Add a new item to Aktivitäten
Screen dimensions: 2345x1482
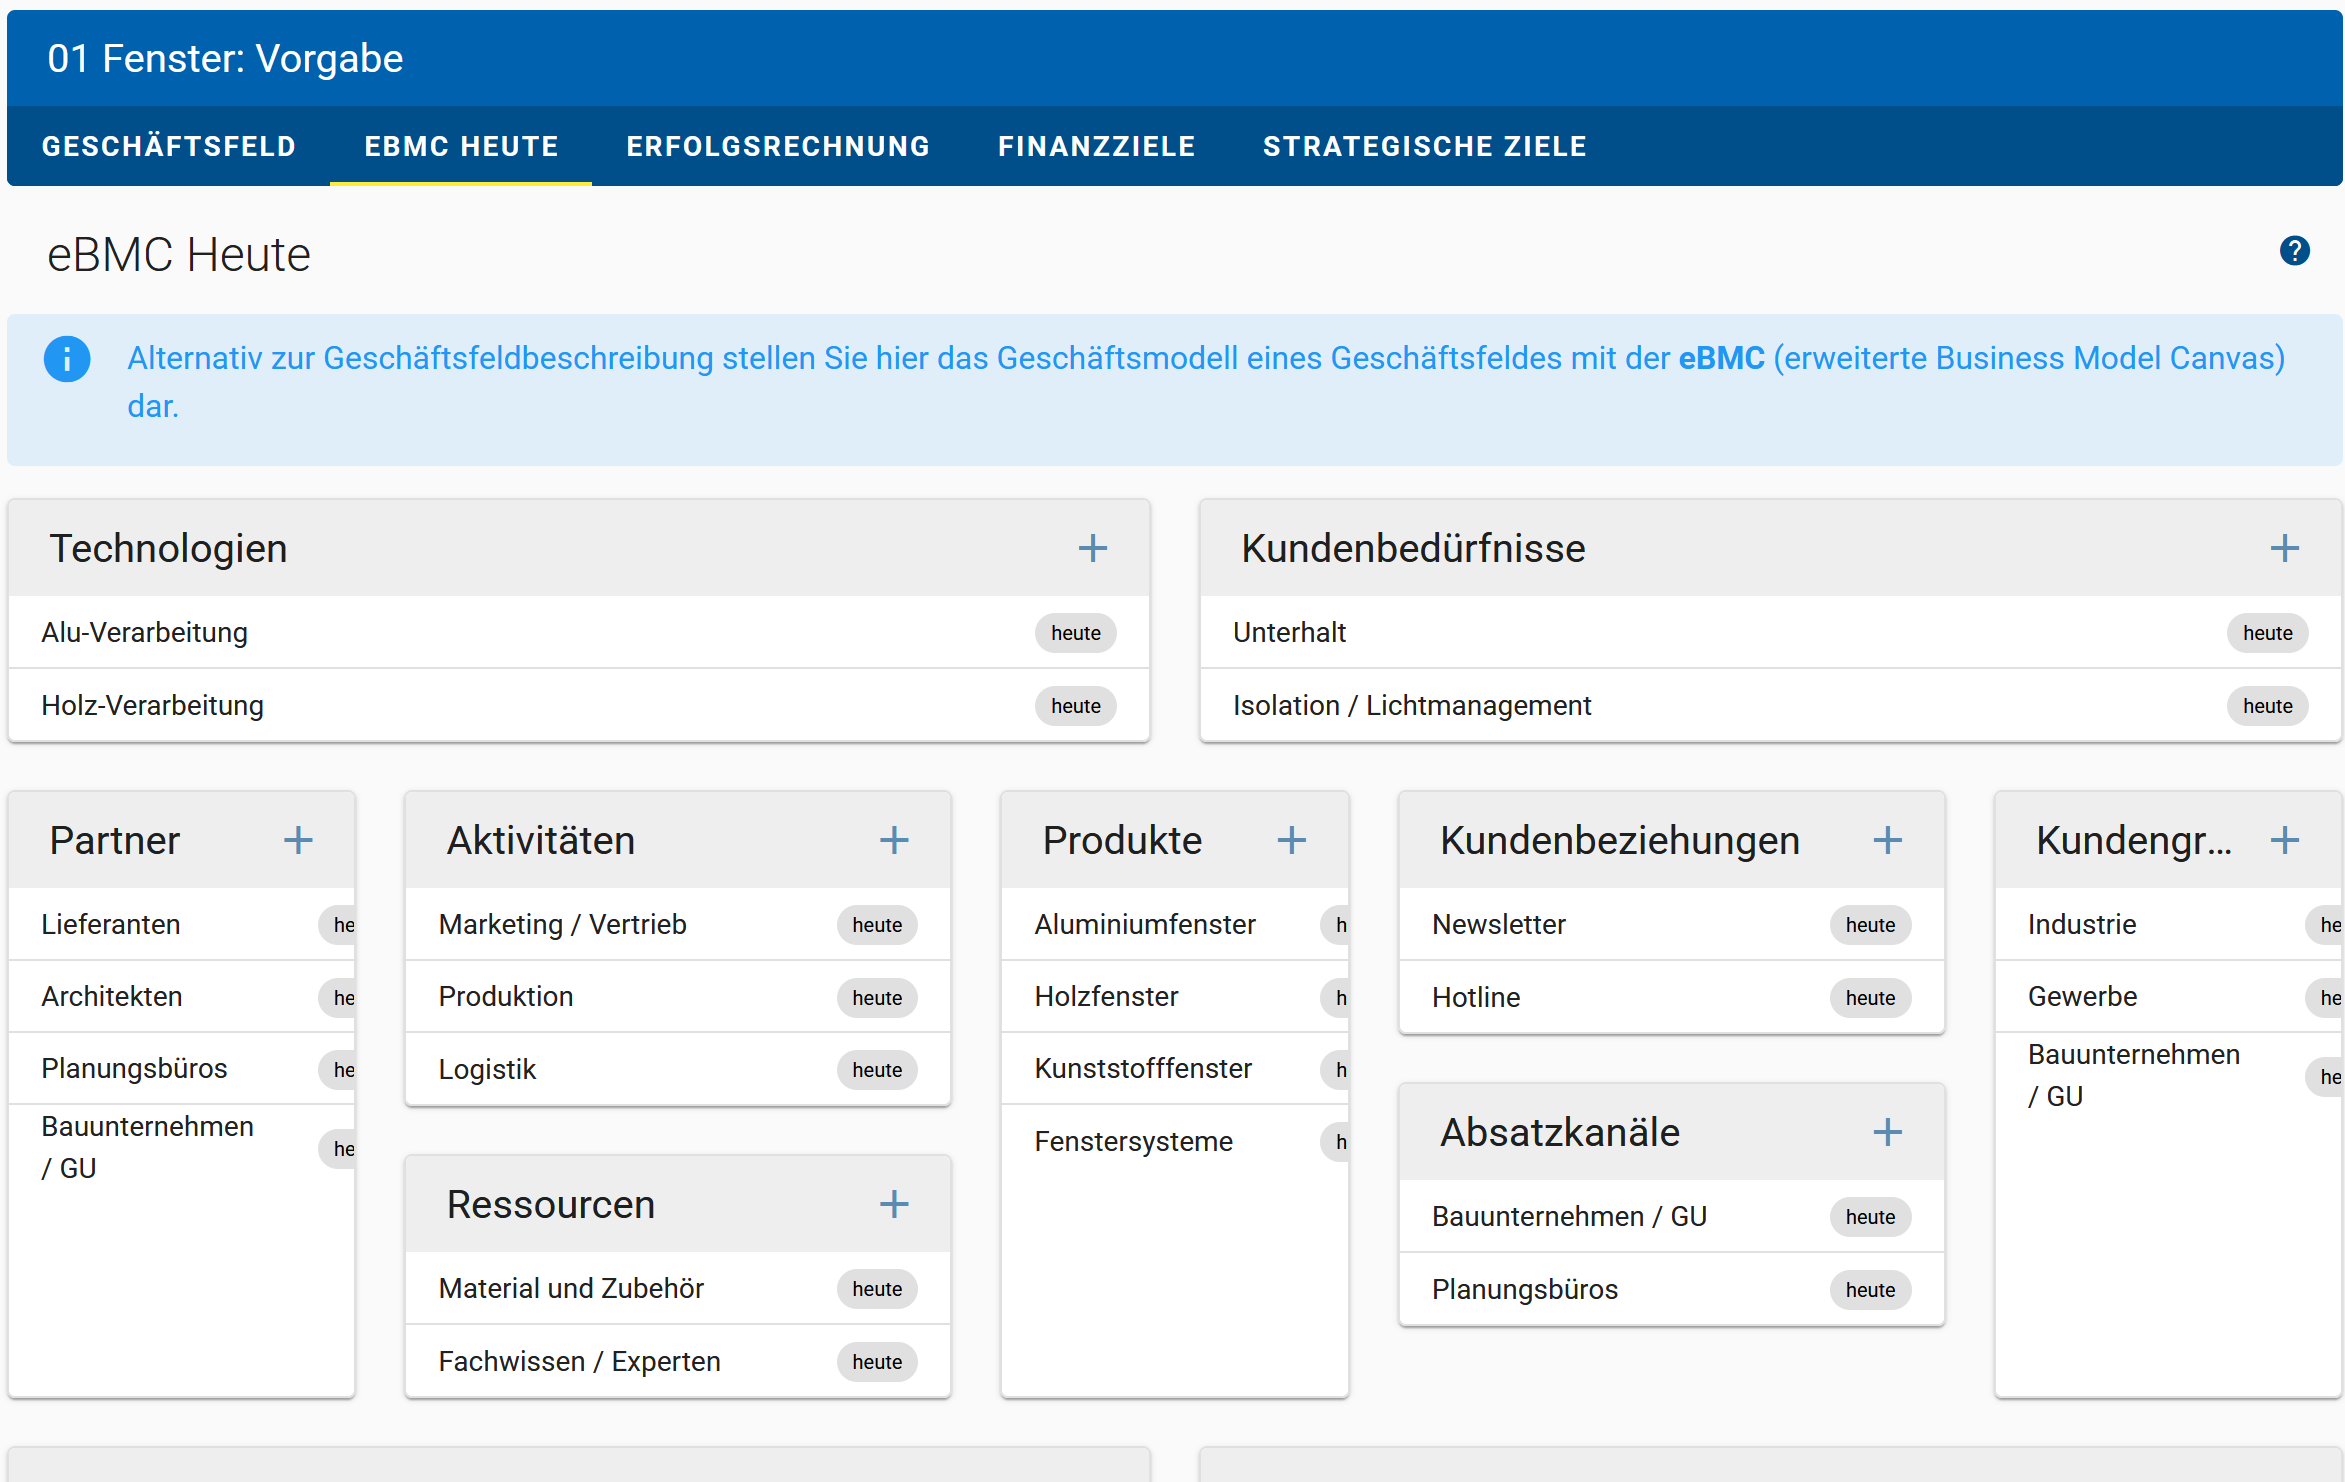[x=894, y=840]
